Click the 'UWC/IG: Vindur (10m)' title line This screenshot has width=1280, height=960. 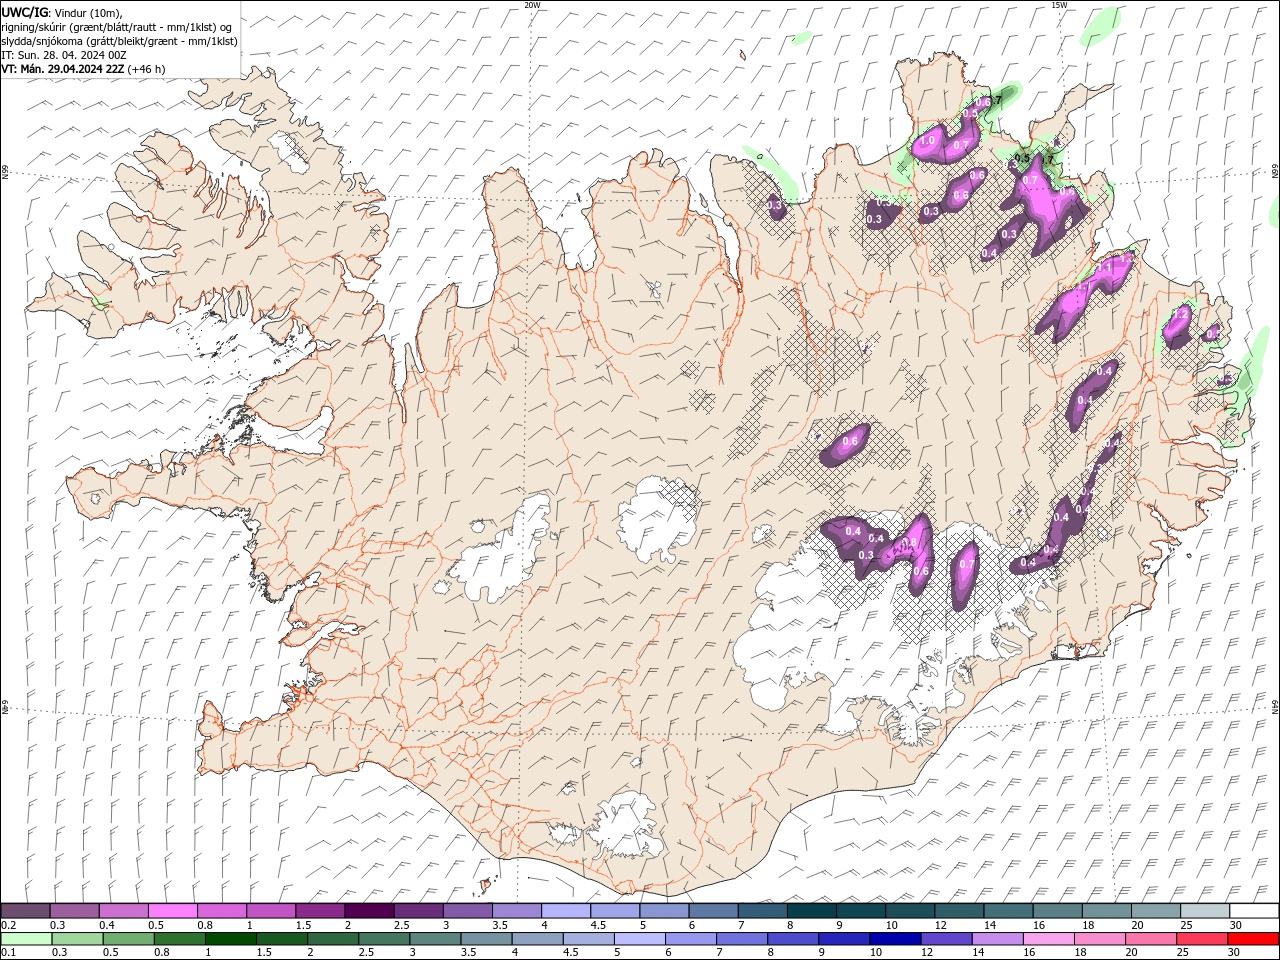(x=61, y=12)
